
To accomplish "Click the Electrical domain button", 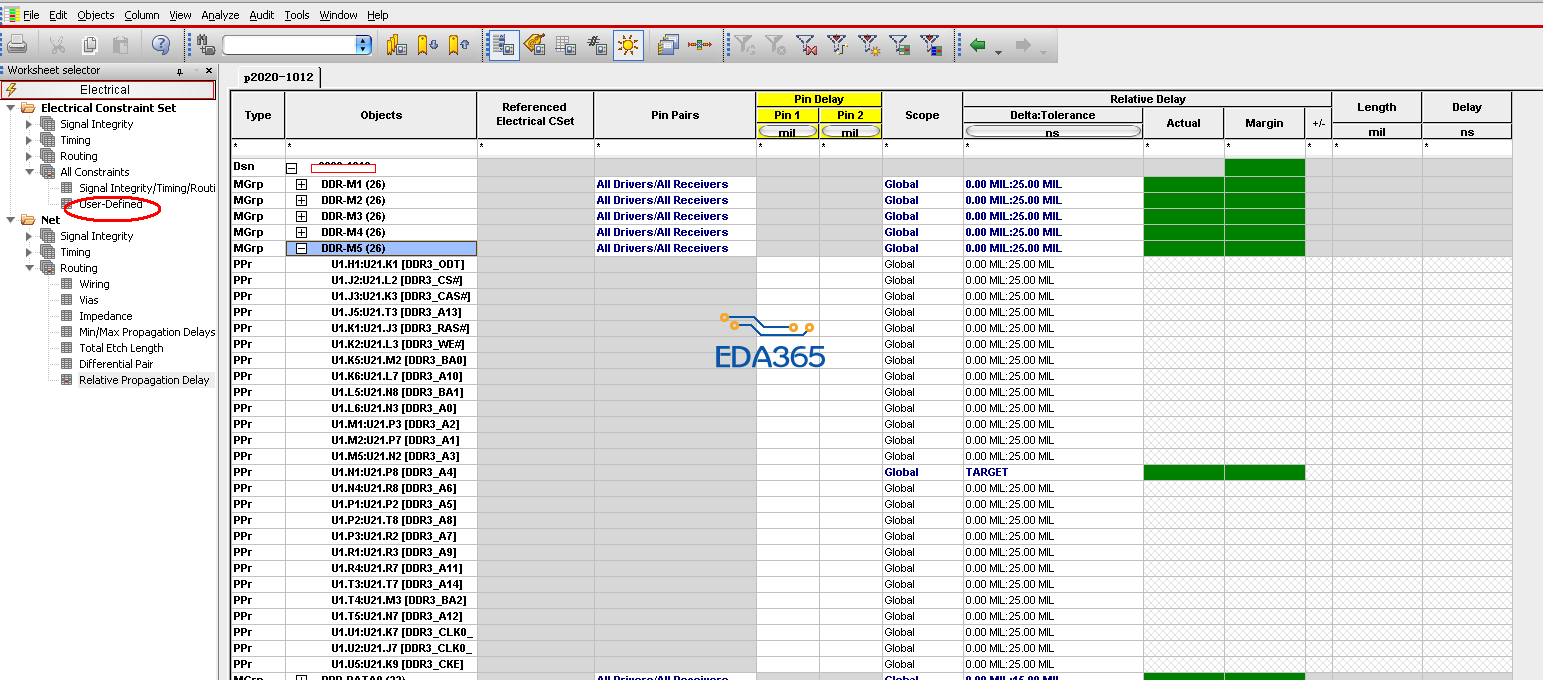I will 107,90.
